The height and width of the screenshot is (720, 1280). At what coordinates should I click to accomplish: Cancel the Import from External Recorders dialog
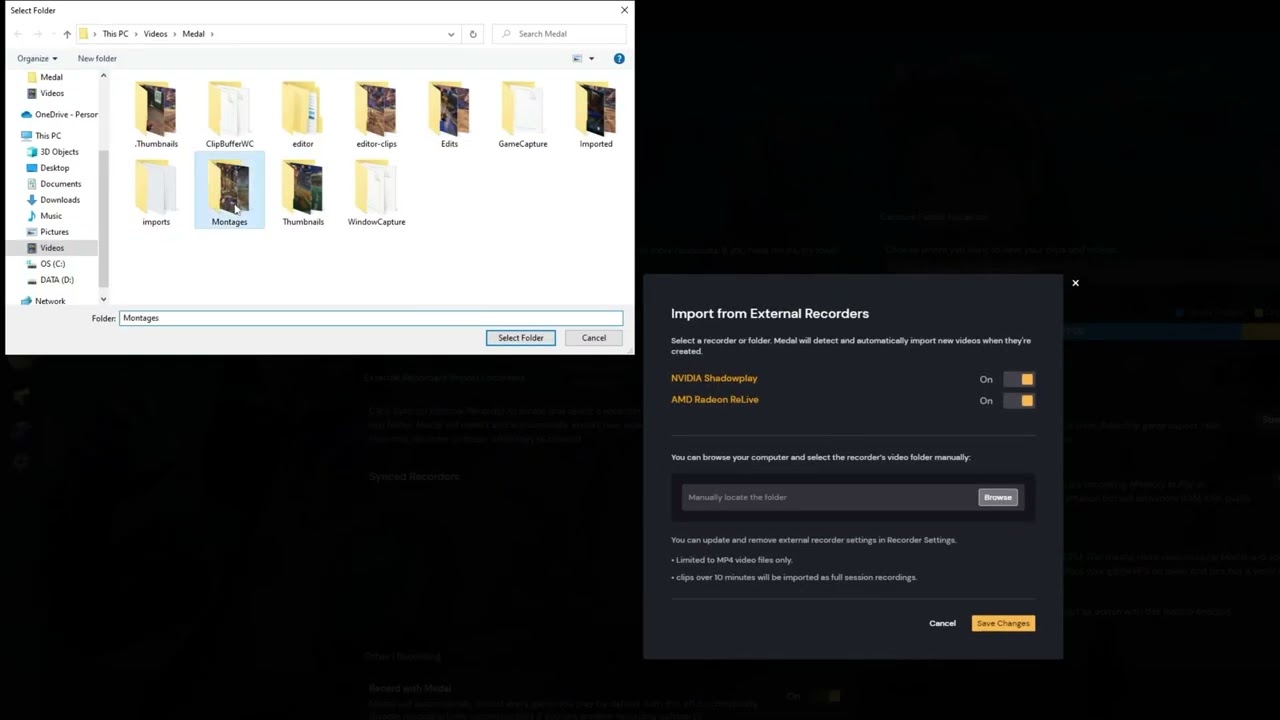[x=942, y=623]
